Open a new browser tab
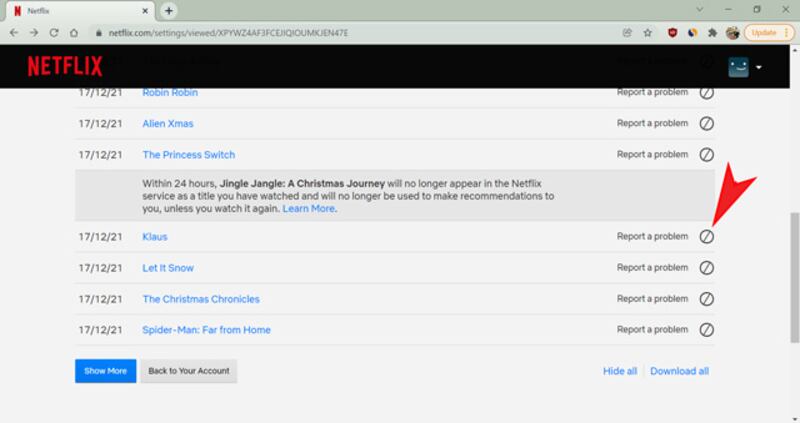Viewport: 800px width, 423px height. (x=169, y=10)
